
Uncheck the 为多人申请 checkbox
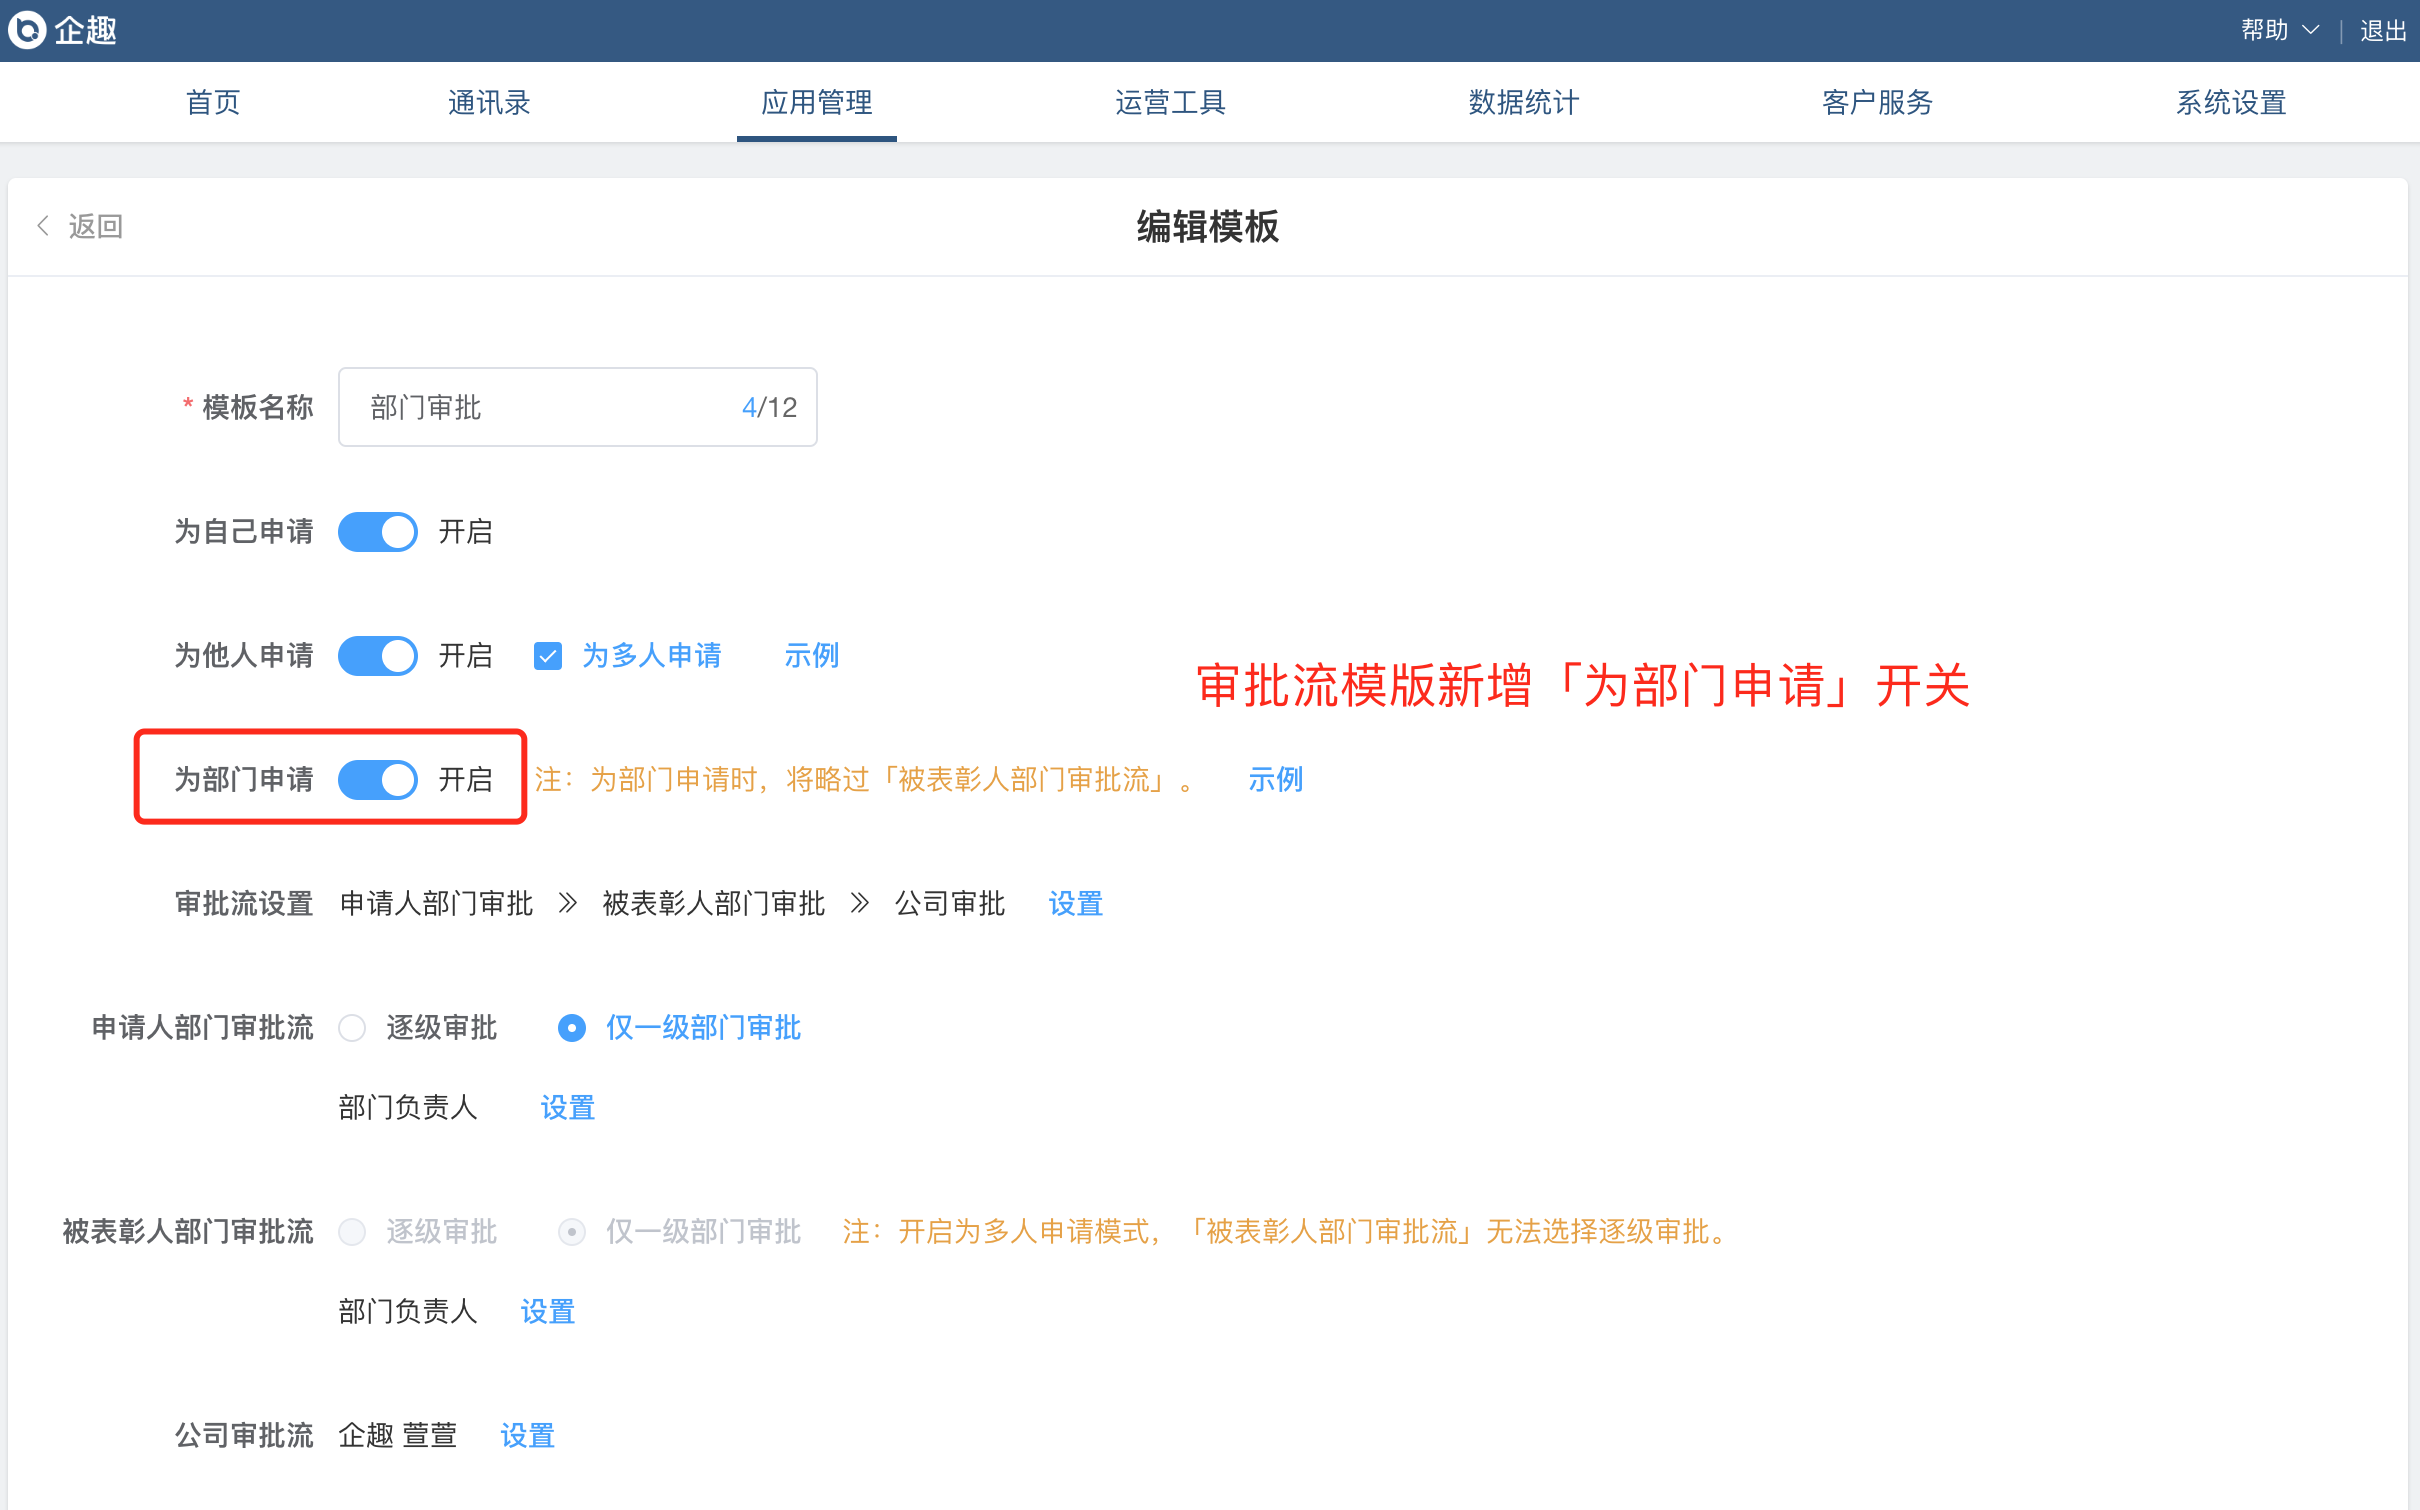(x=548, y=656)
